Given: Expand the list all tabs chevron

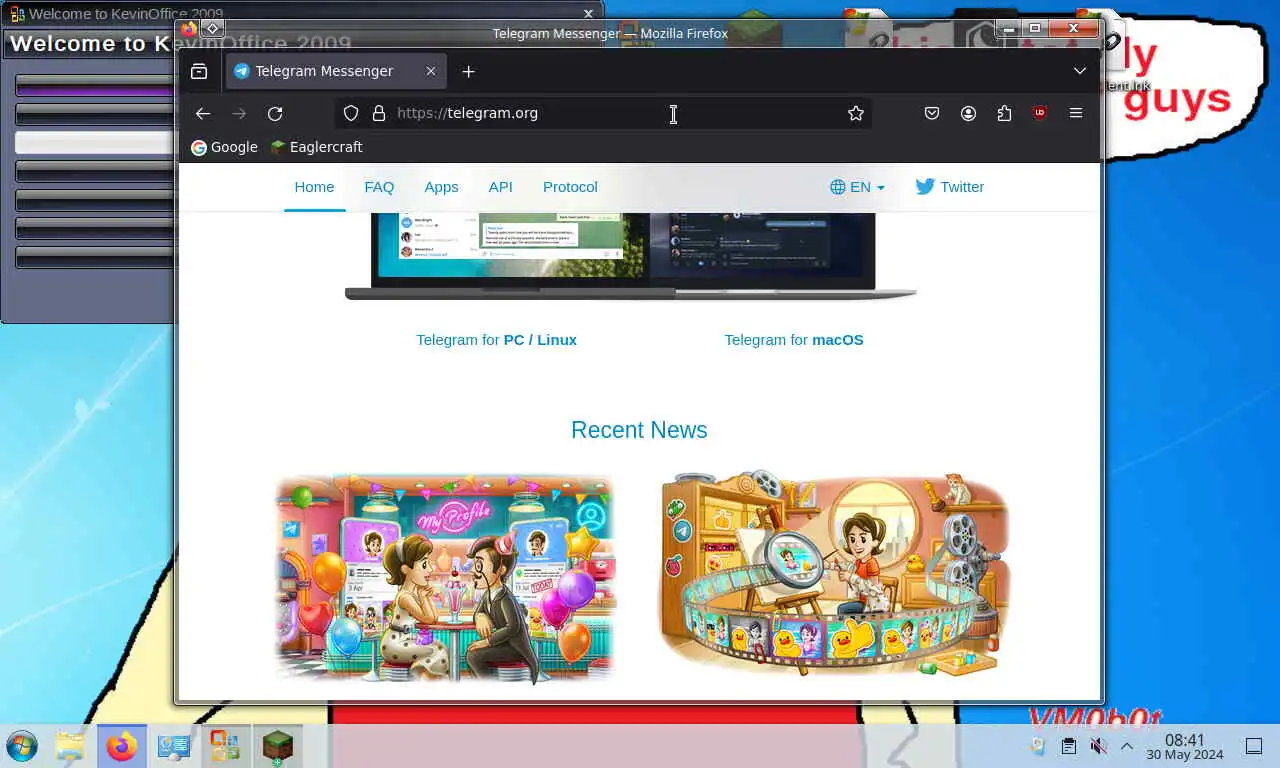Looking at the screenshot, I should pyautogui.click(x=1080, y=71).
